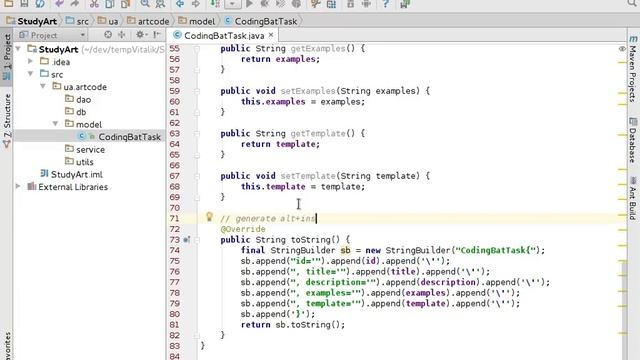
Task: Expand the .idea folder node
Action: click(31, 61)
